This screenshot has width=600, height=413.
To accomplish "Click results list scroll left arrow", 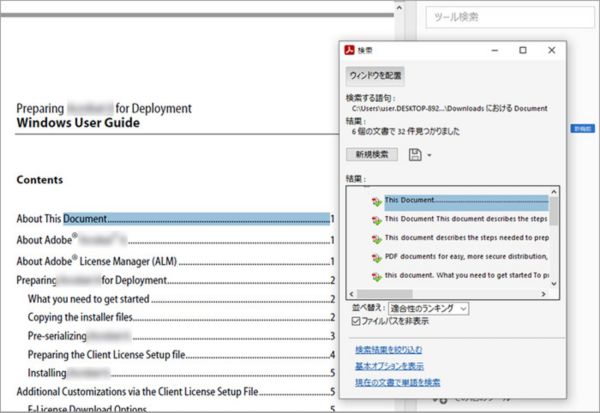I will [x=352, y=294].
